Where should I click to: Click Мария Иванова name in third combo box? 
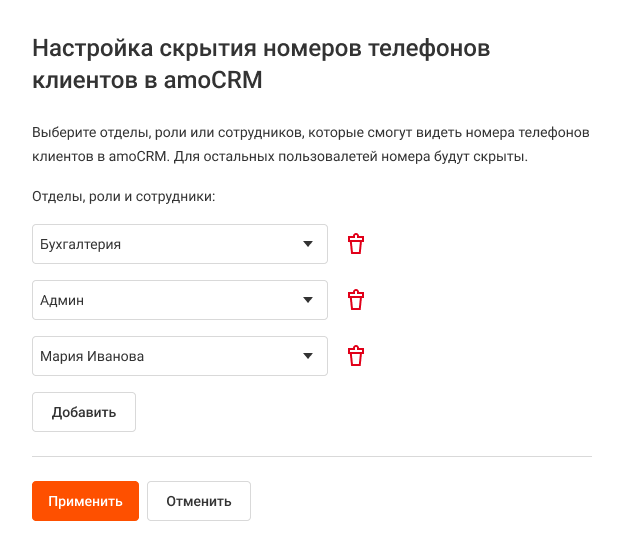coord(91,356)
